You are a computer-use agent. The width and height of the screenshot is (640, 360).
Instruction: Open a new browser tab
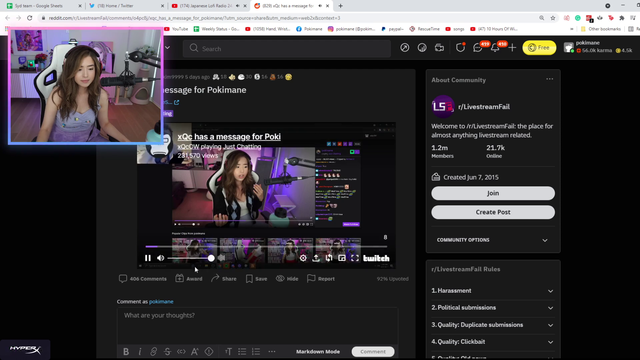tap(340, 6)
